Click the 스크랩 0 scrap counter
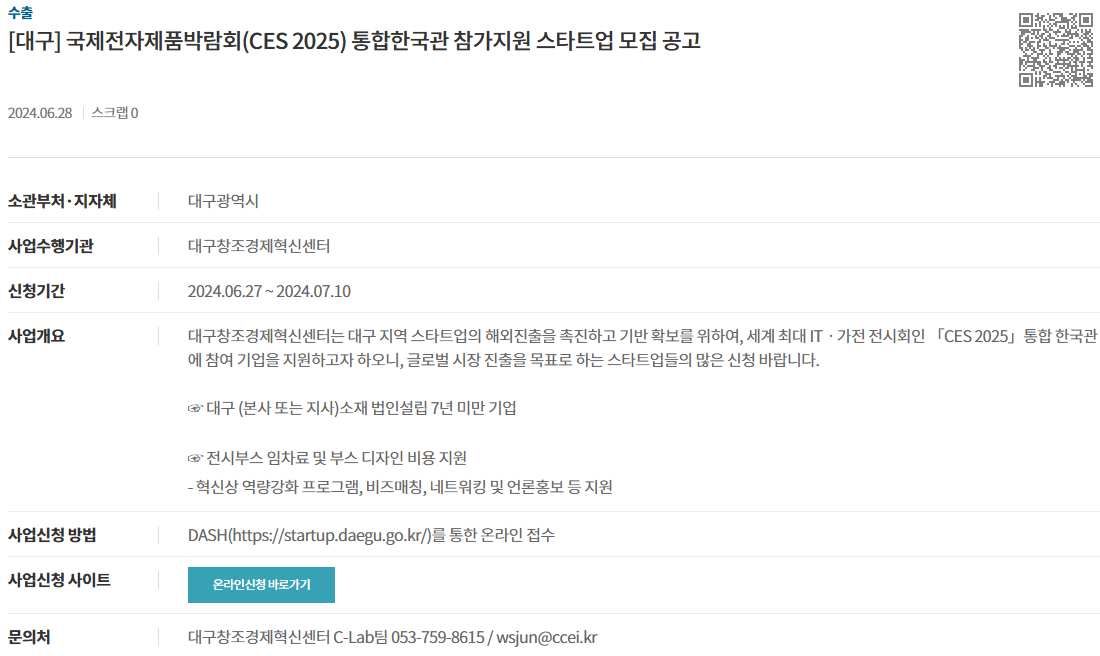Screen dimensions: 1100x656 (x=115, y=113)
